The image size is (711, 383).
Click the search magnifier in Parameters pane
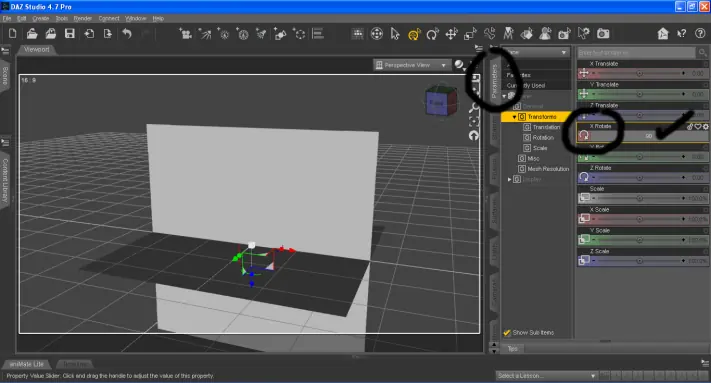coord(702,53)
